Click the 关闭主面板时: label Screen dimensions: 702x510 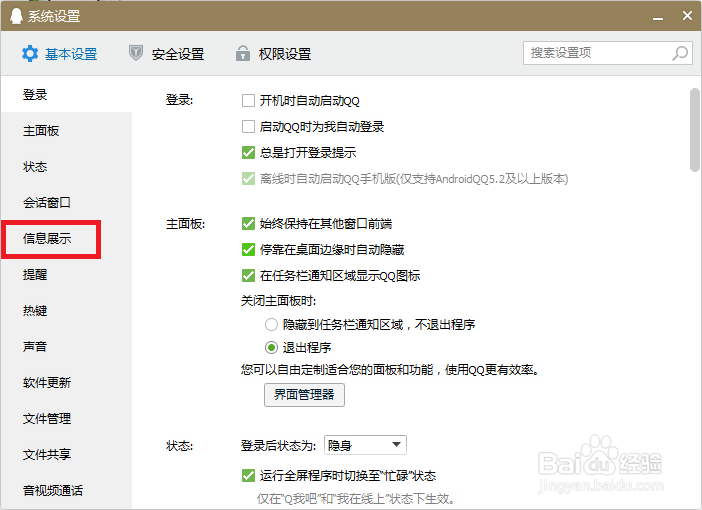[278, 300]
